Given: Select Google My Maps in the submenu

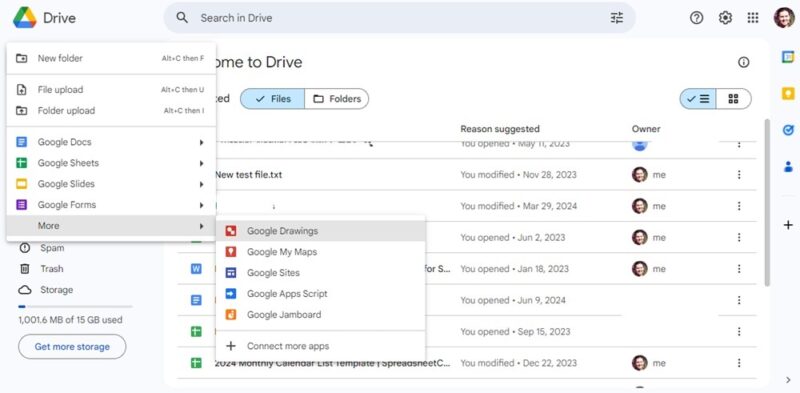Looking at the screenshot, I should coord(320,252).
